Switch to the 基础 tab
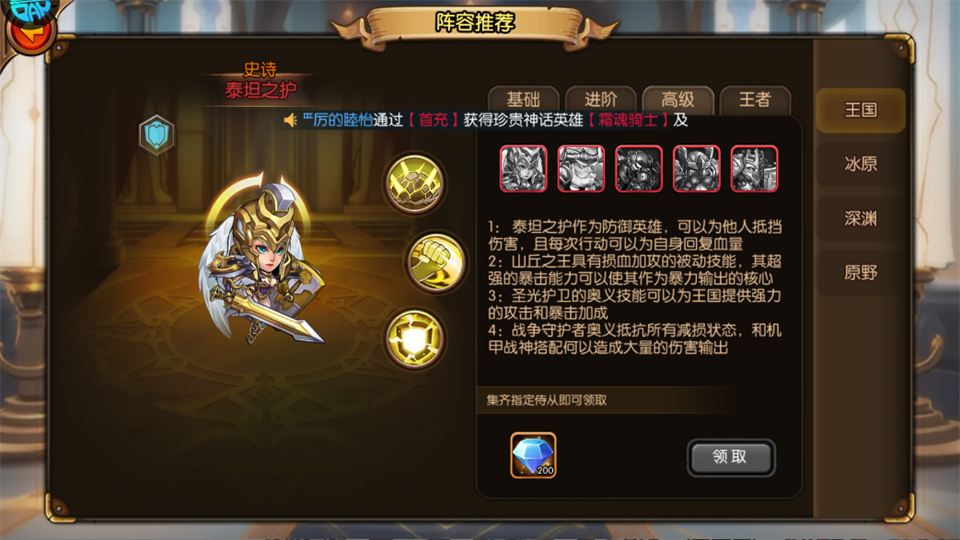Image resolution: width=960 pixels, height=540 pixels. [x=523, y=99]
